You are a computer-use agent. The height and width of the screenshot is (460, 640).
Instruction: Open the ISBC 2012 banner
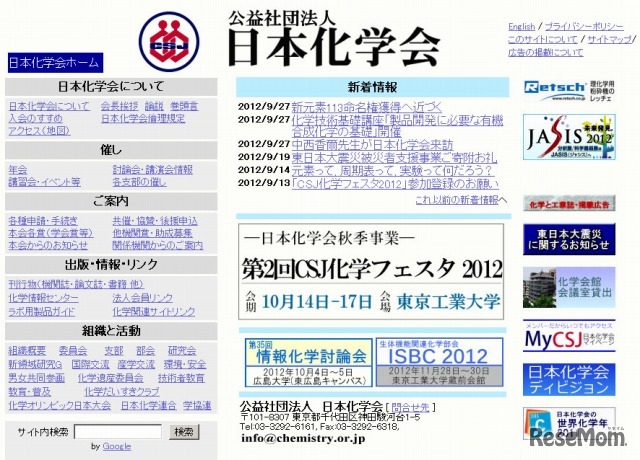[439, 362]
